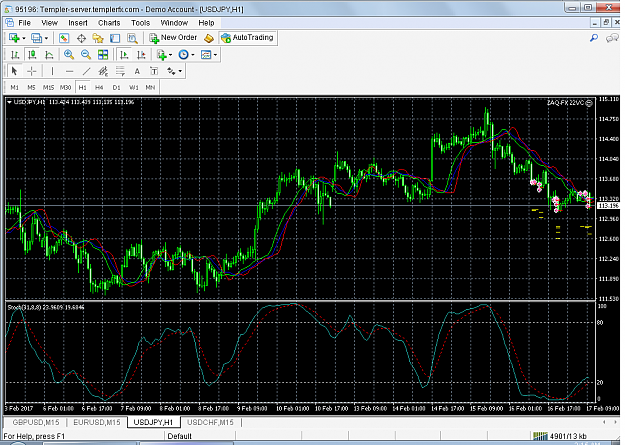Toggle chart shift from right edge
This screenshot has height=445, width=625.
pyautogui.click(x=141, y=55)
